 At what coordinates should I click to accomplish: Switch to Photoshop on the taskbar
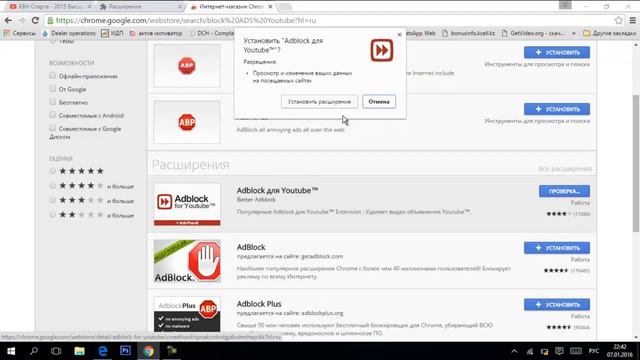coord(125,351)
